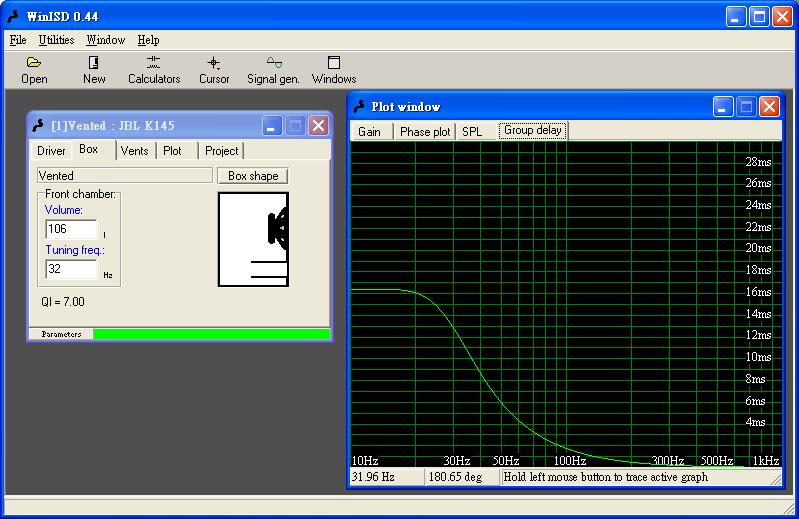Image resolution: width=799 pixels, height=519 pixels.
Task: Switch to the Phase plot tab
Action: [x=425, y=131]
